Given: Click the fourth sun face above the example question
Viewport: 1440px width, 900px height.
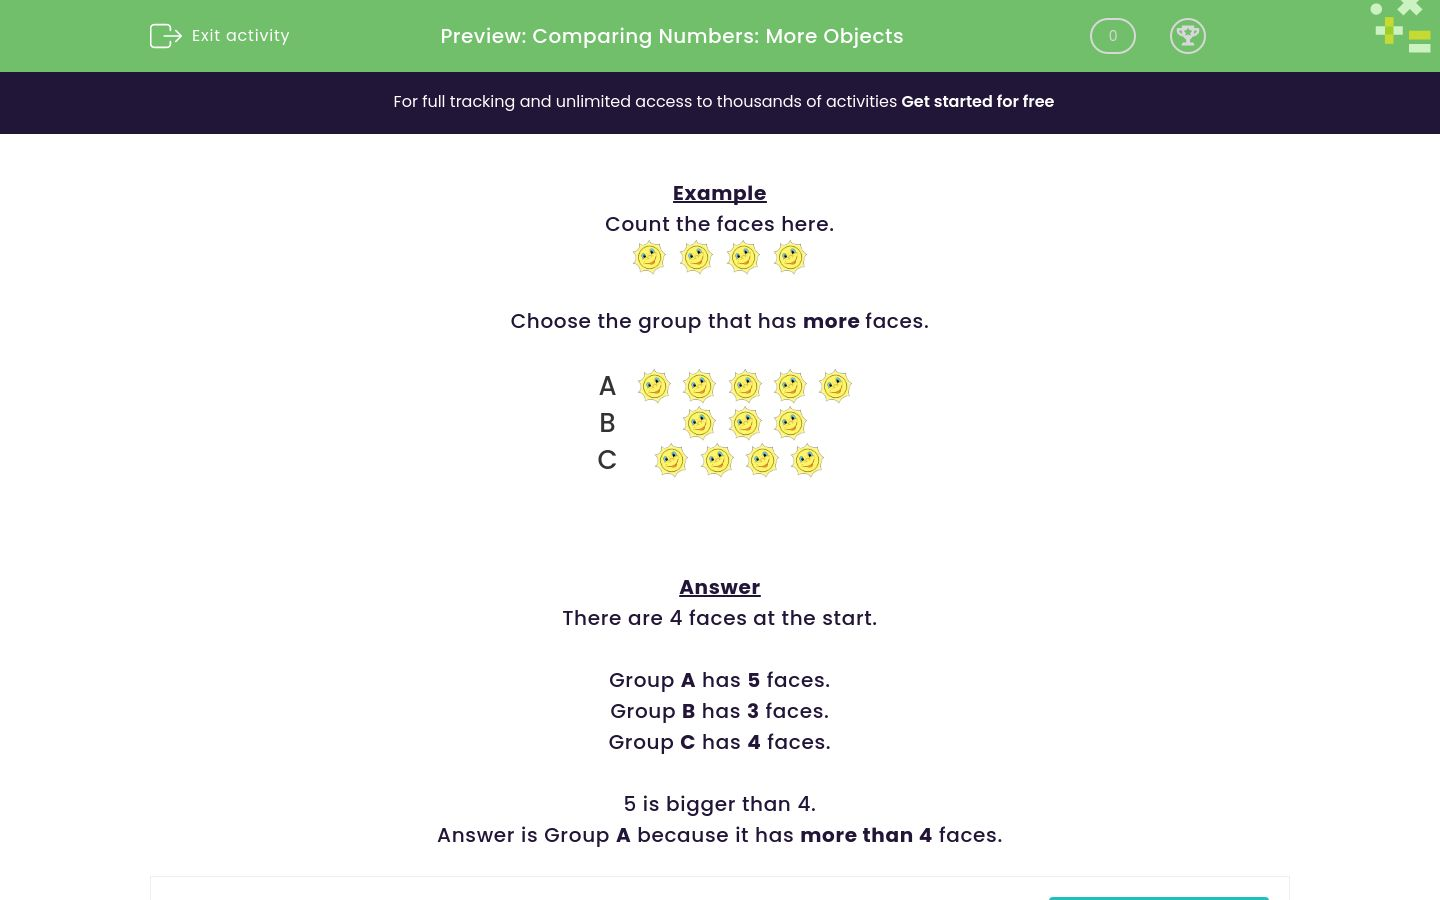Looking at the screenshot, I should pos(790,257).
